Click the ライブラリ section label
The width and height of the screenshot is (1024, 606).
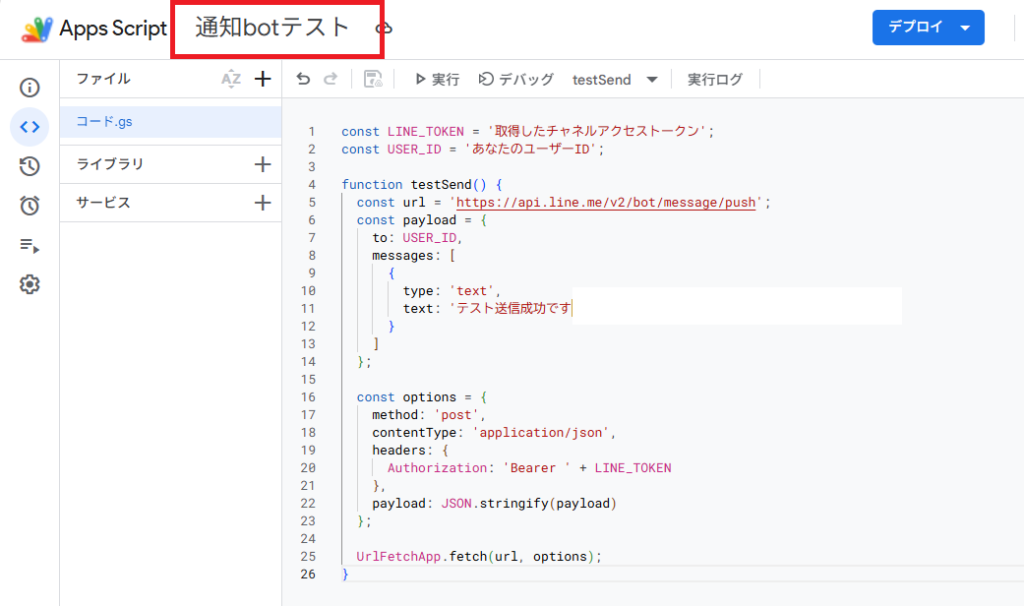coord(110,164)
